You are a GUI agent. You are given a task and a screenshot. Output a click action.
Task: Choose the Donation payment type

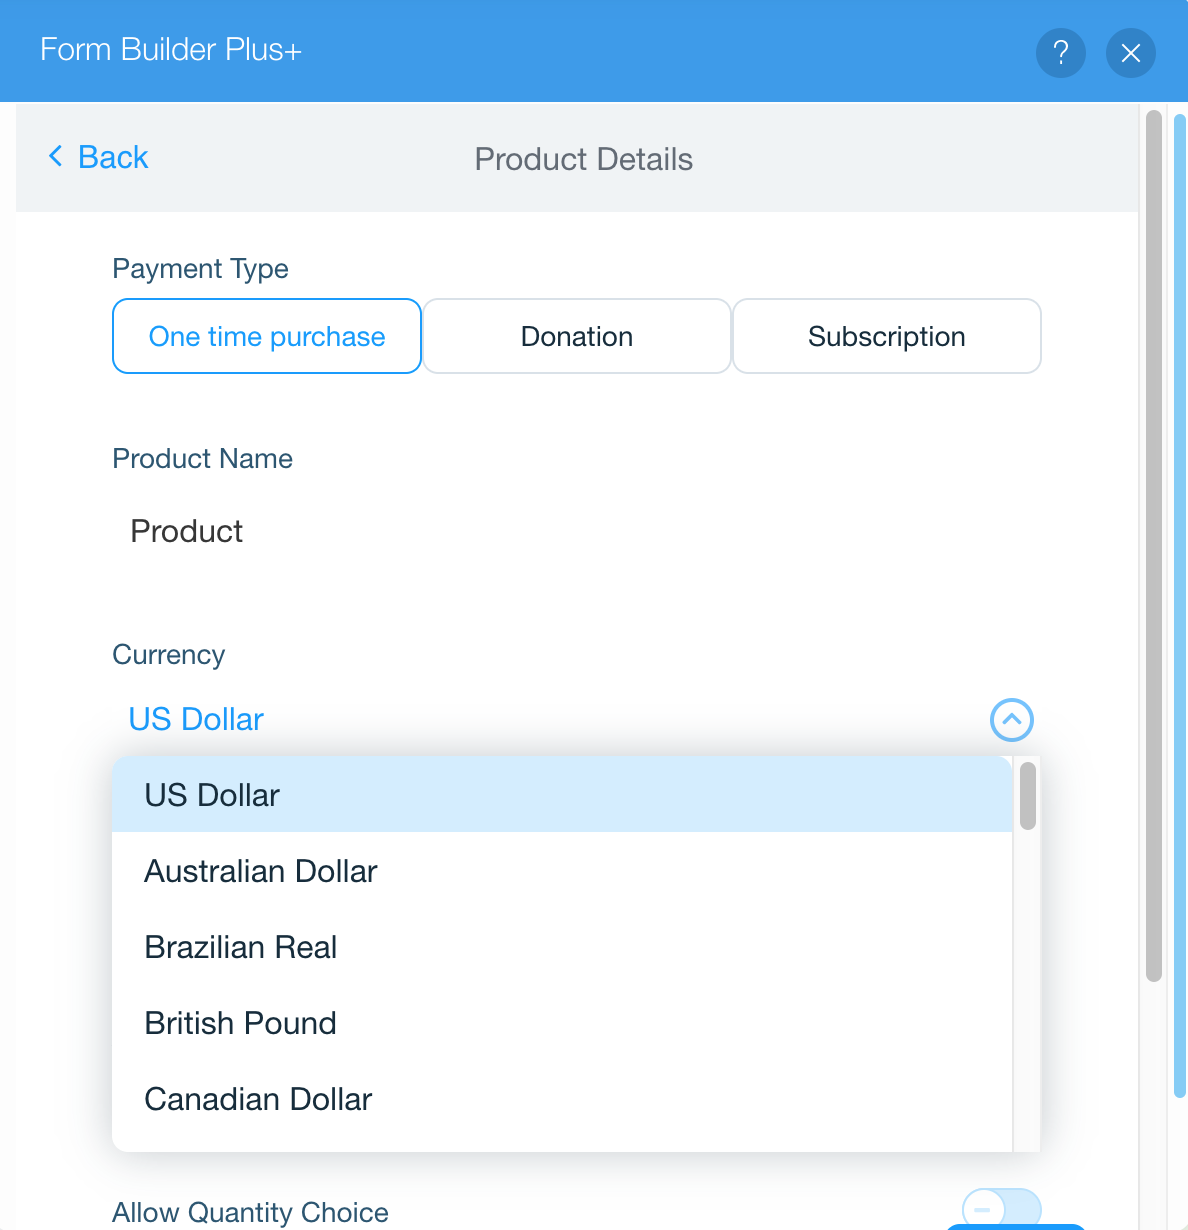click(x=577, y=336)
